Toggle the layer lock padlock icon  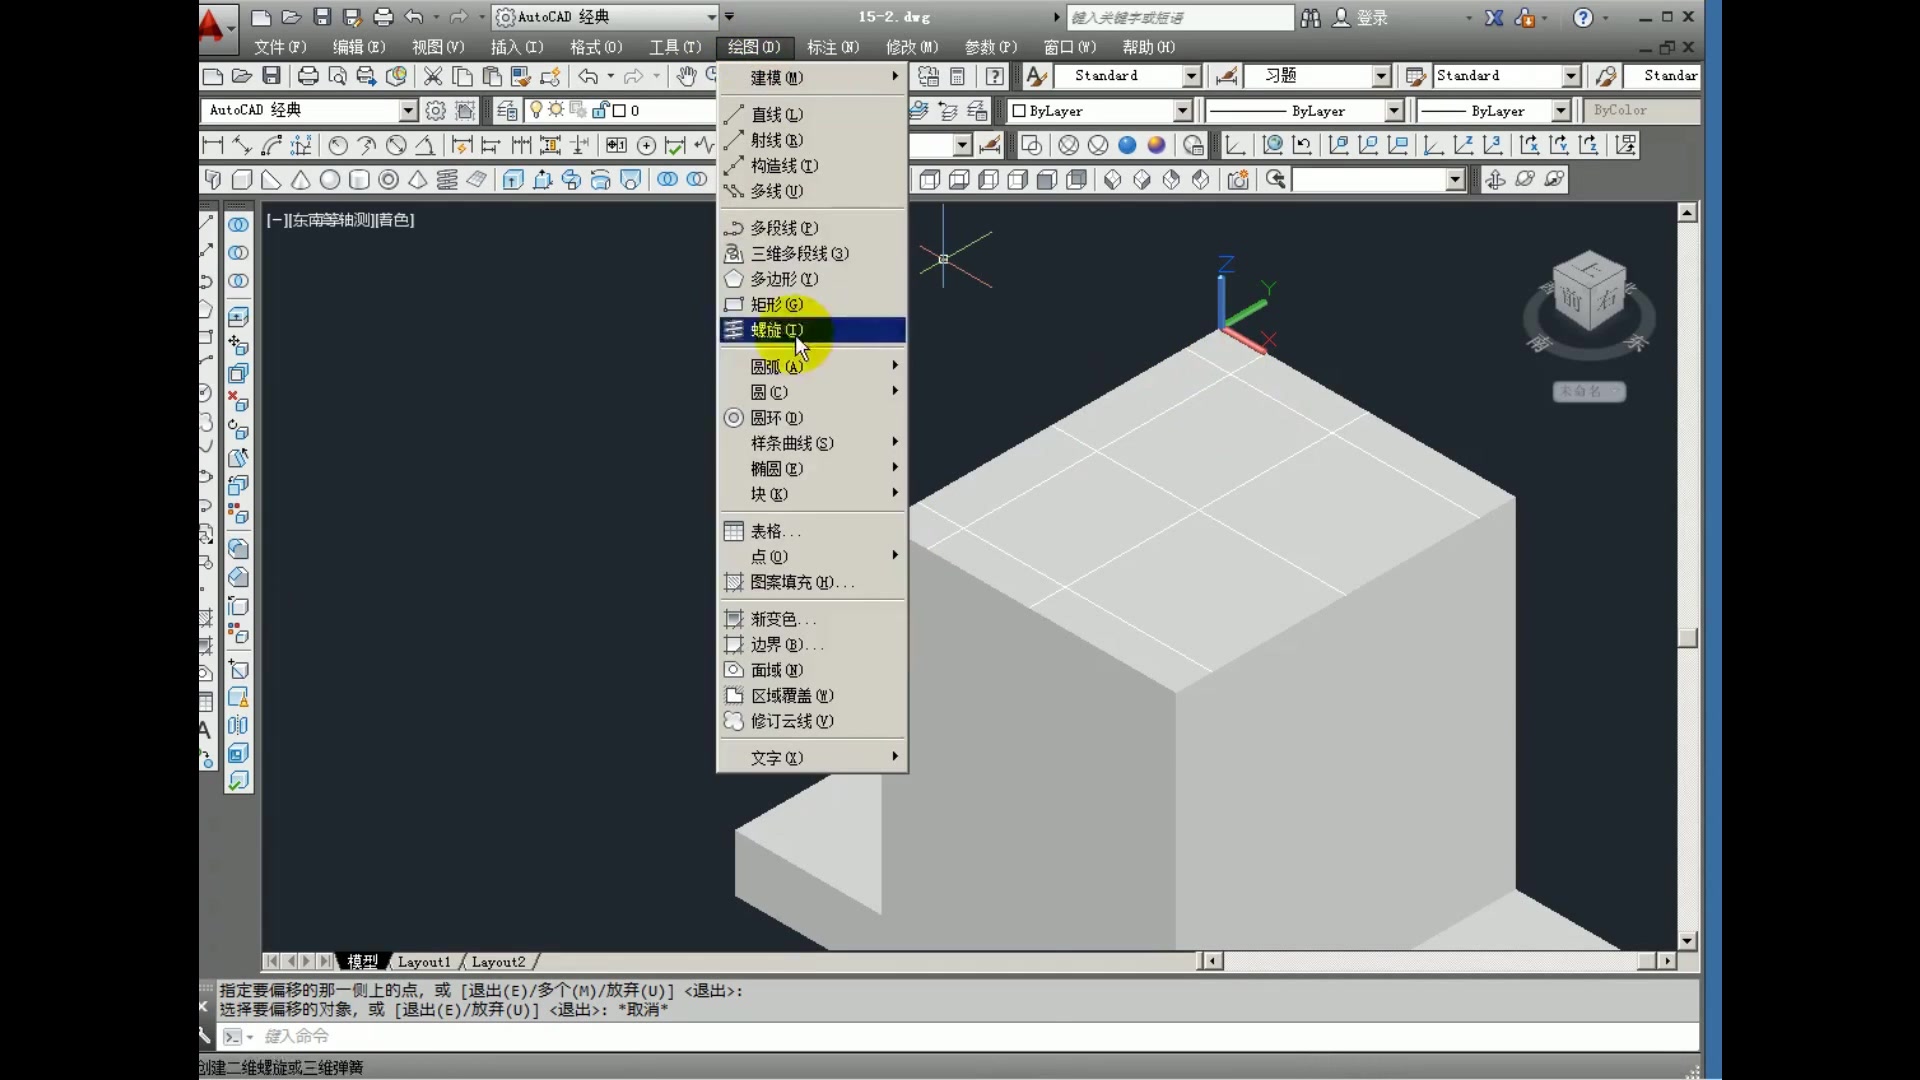tap(601, 110)
